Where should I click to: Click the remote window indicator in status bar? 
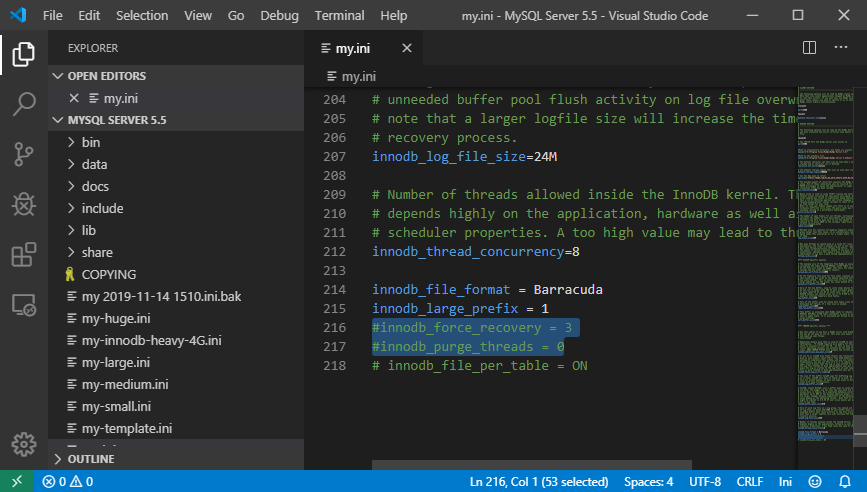click(x=17, y=481)
